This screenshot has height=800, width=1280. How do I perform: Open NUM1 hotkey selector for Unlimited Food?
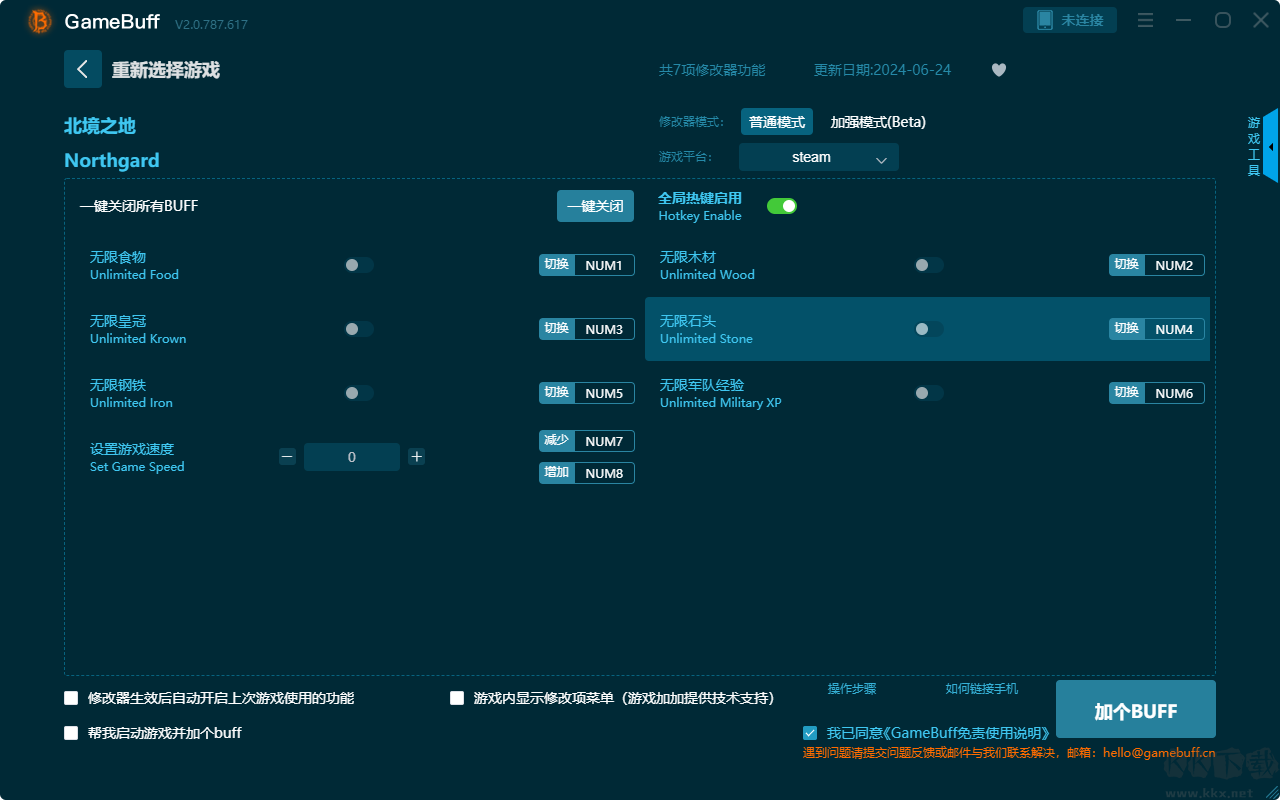(603, 265)
